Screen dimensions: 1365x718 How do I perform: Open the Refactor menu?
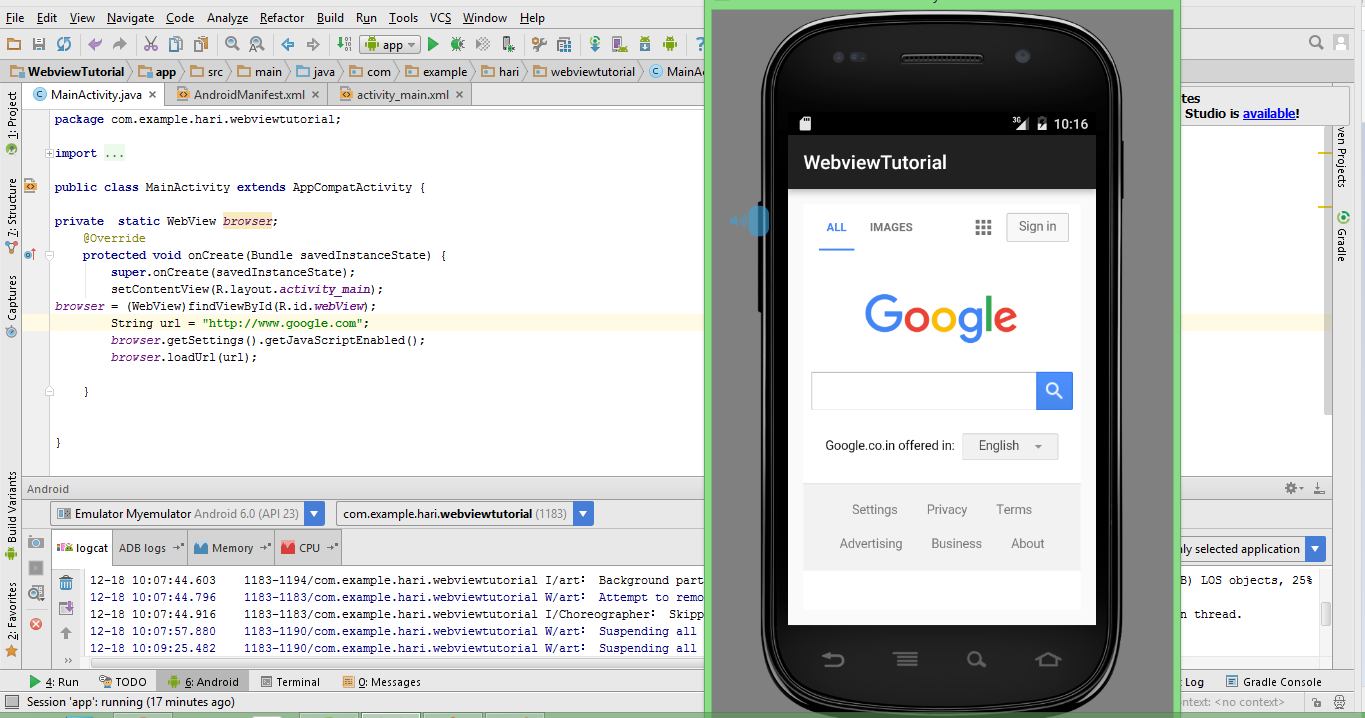pos(282,18)
